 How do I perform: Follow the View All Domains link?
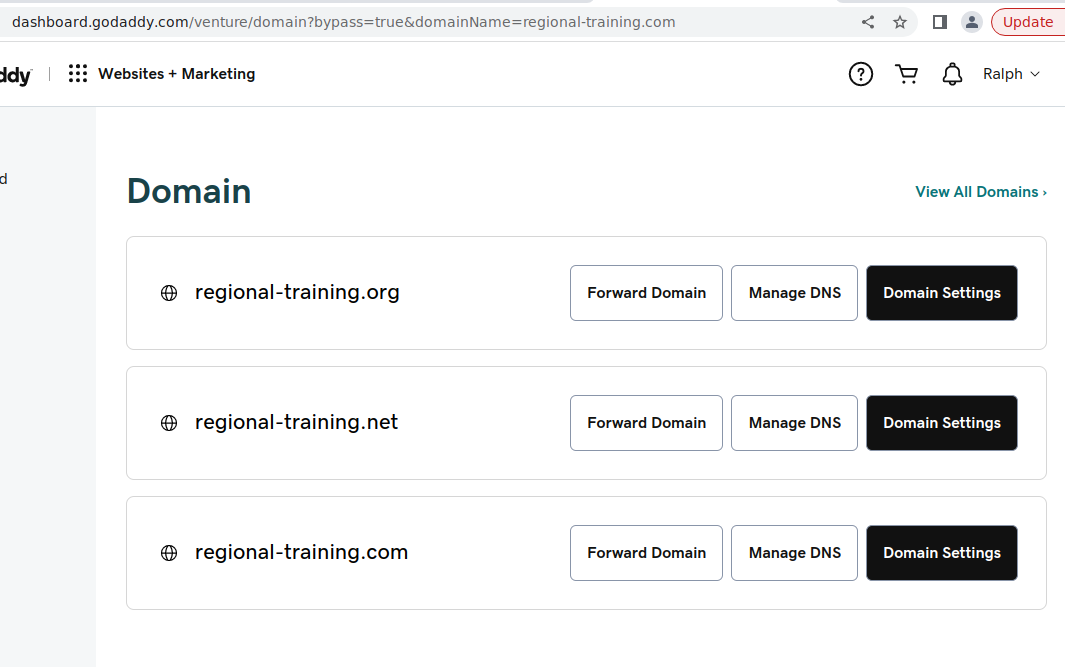click(x=980, y=192)
